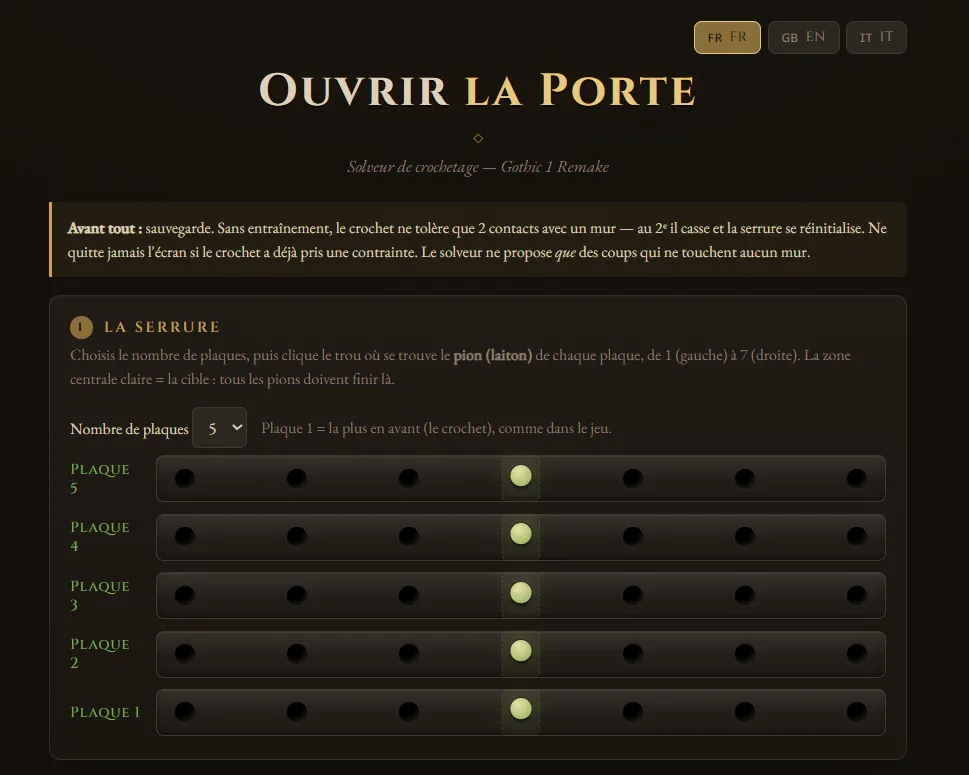The image size is (969, 775).
Task: Select hole 5 on Plaque 2
Action: (x=633, y=653)
